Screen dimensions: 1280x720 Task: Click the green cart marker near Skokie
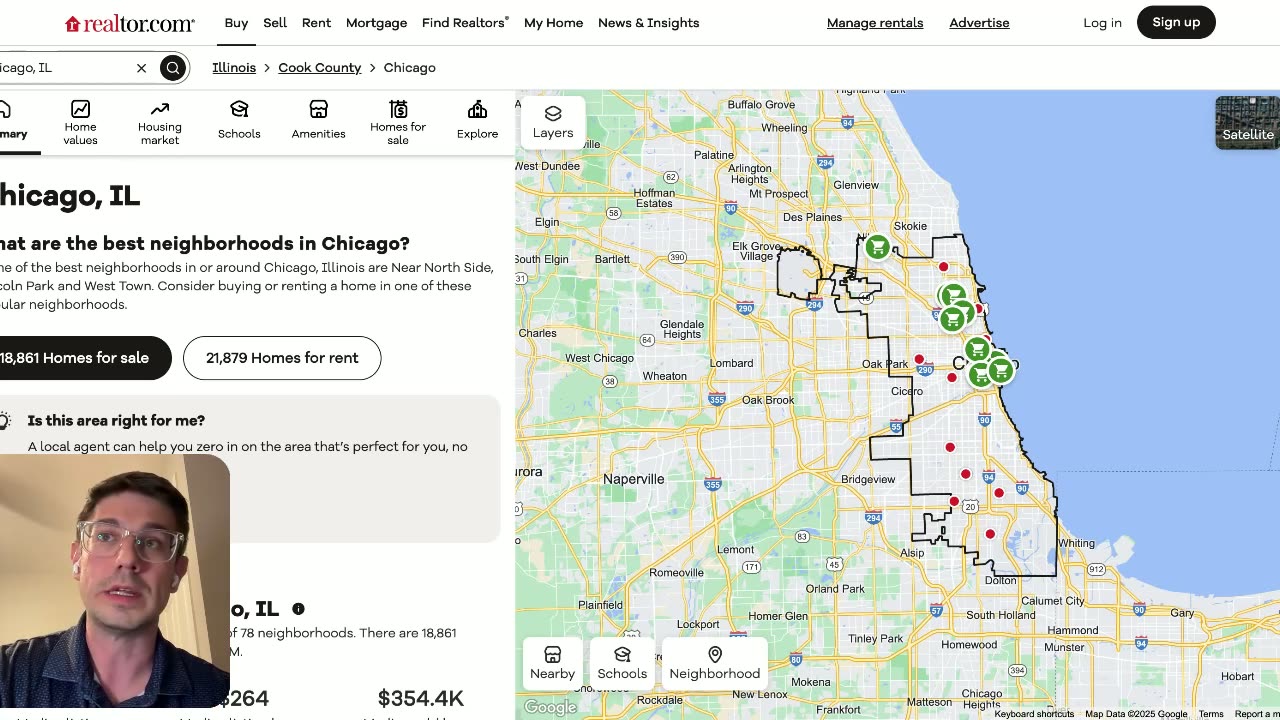click(877, 247)
